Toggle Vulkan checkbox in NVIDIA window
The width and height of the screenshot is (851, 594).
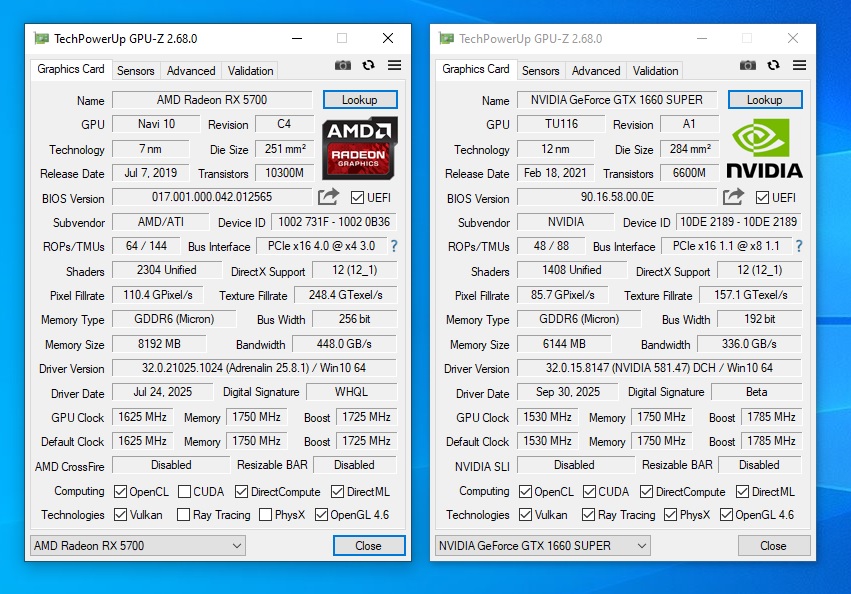(x=525, y=514)
